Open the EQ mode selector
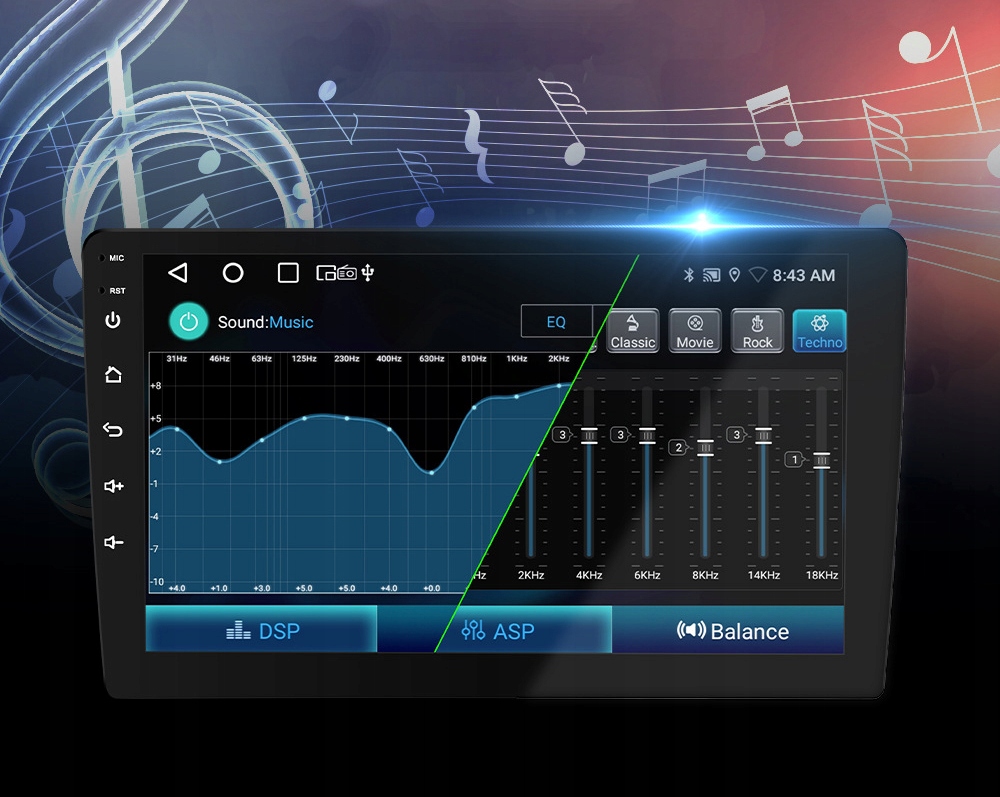Image resolution: width=1000 pixels, height=797 pixels. coord(556,321)
